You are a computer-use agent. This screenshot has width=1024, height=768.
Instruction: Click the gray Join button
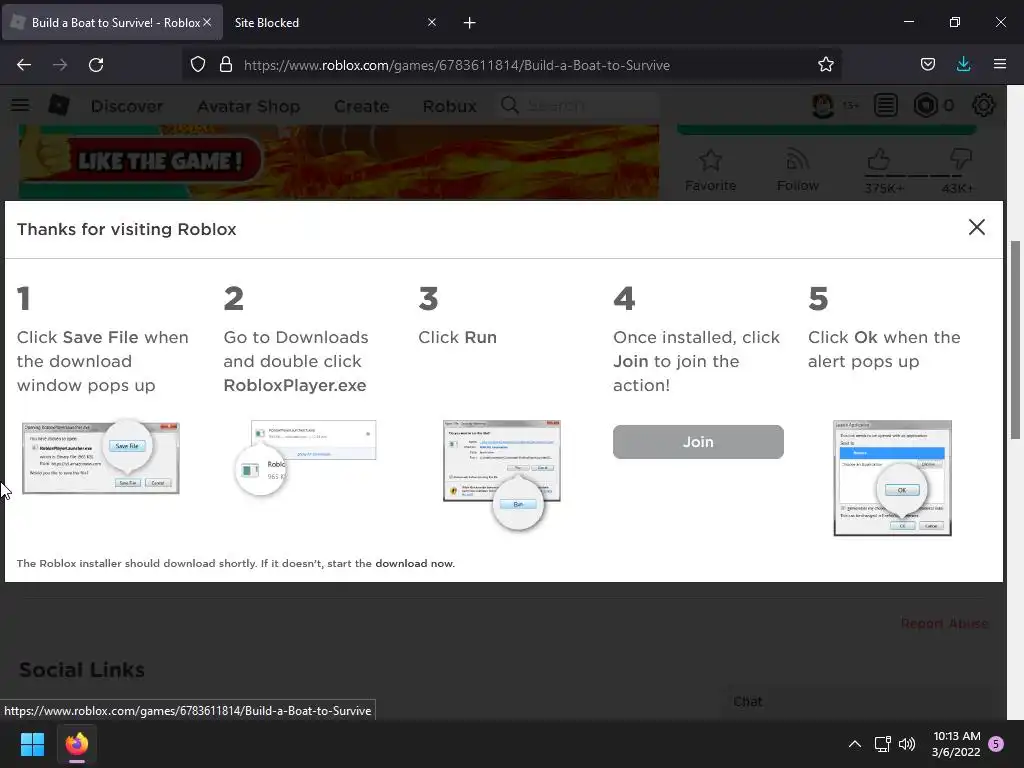pos(697,442)
